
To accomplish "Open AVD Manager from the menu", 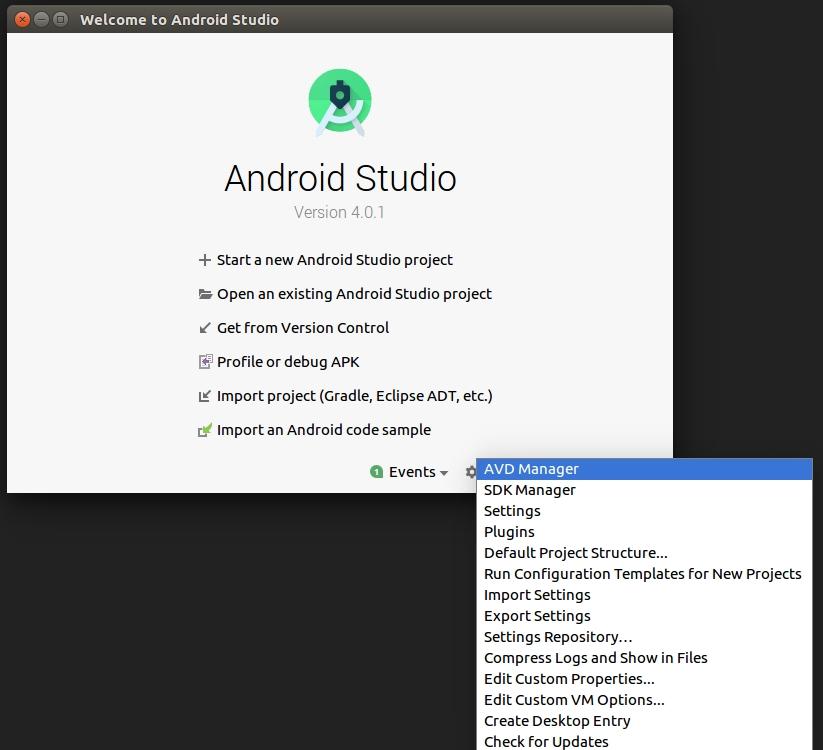I will [x=644, y=469].
